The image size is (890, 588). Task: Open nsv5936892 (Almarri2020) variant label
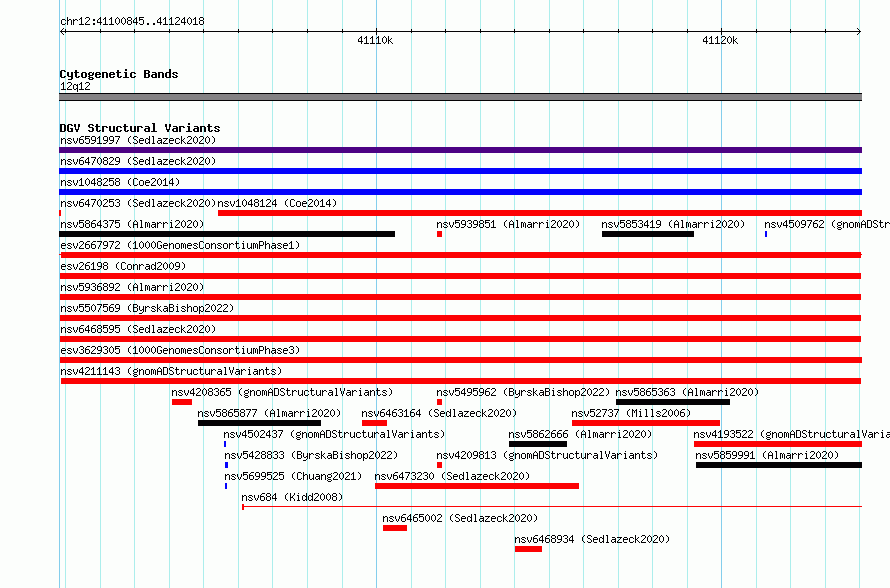click(132, 287)
